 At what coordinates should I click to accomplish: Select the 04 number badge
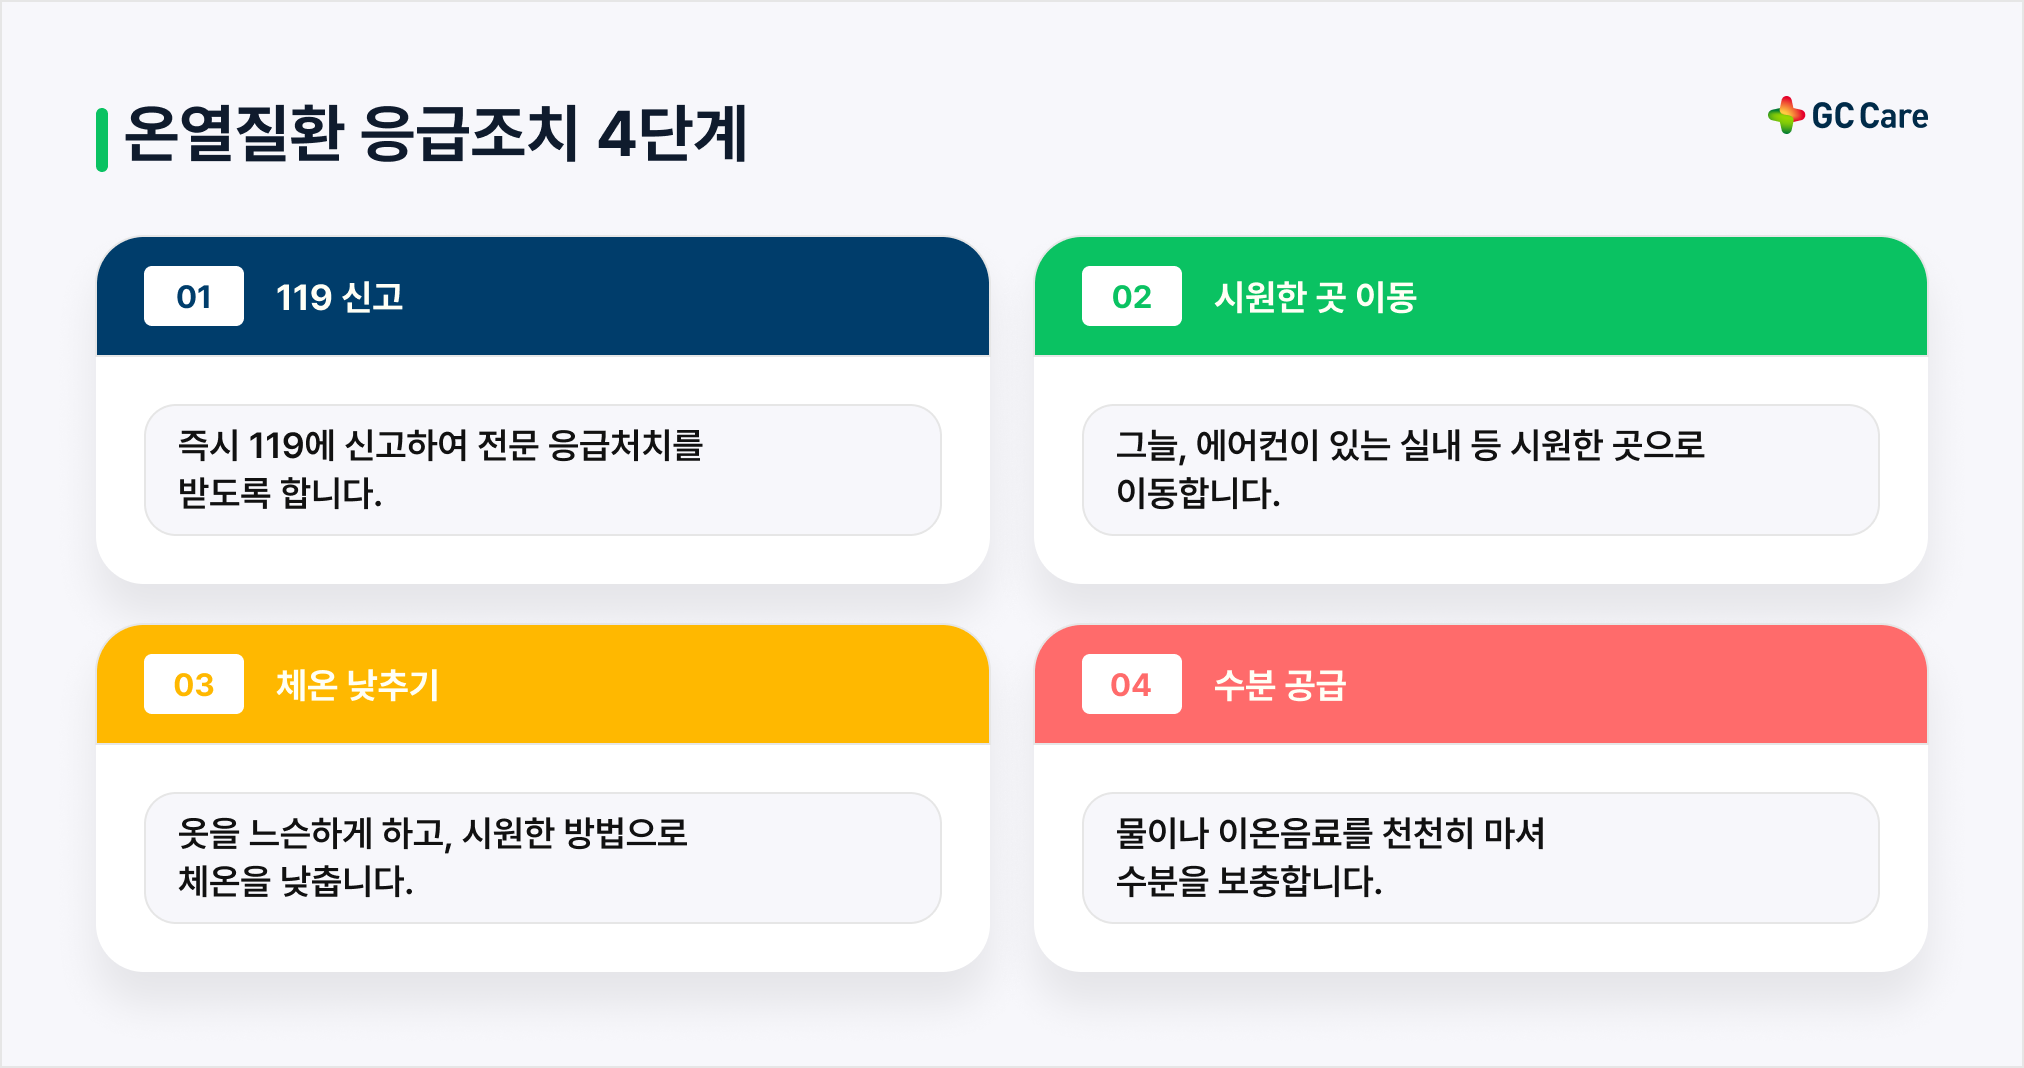coord(1132,684)
